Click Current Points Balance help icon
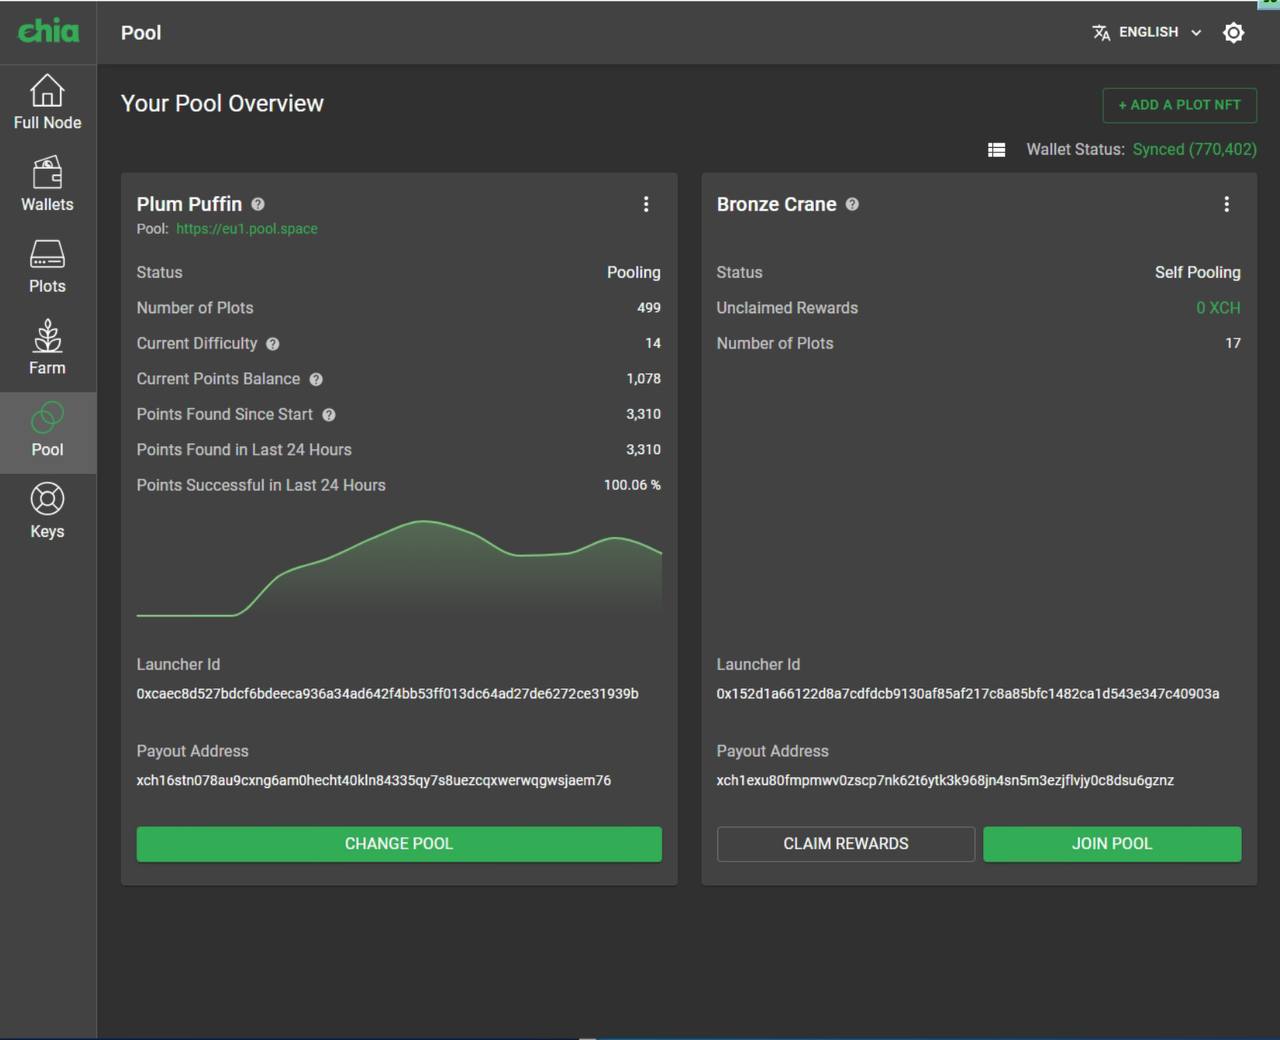The width and height of the screenshot is (1280, 1040). coord(316,379)
